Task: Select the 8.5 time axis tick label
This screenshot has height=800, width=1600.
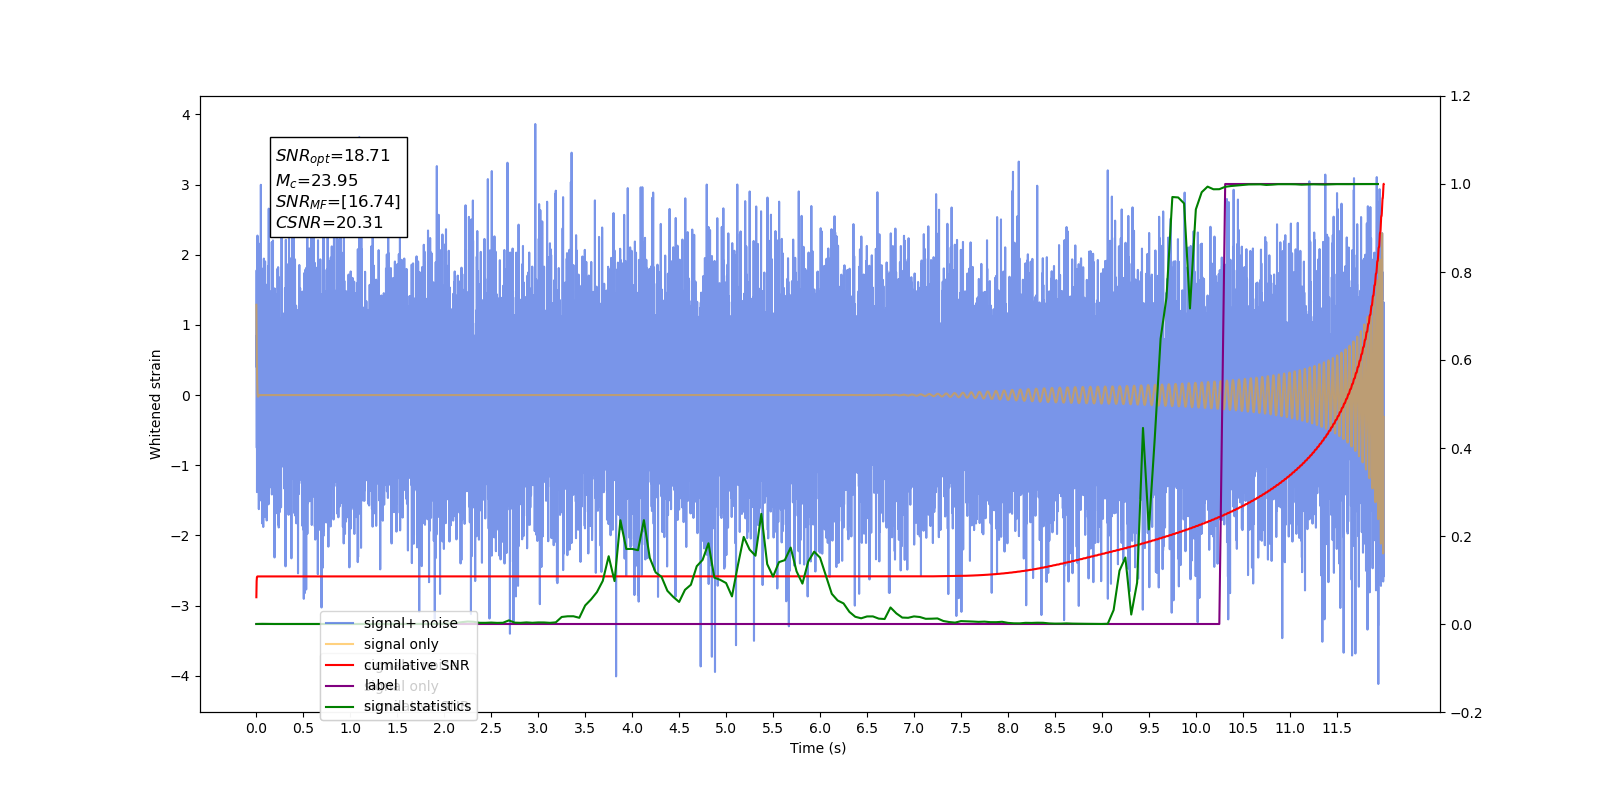Action: click(x=1055, y=728)
